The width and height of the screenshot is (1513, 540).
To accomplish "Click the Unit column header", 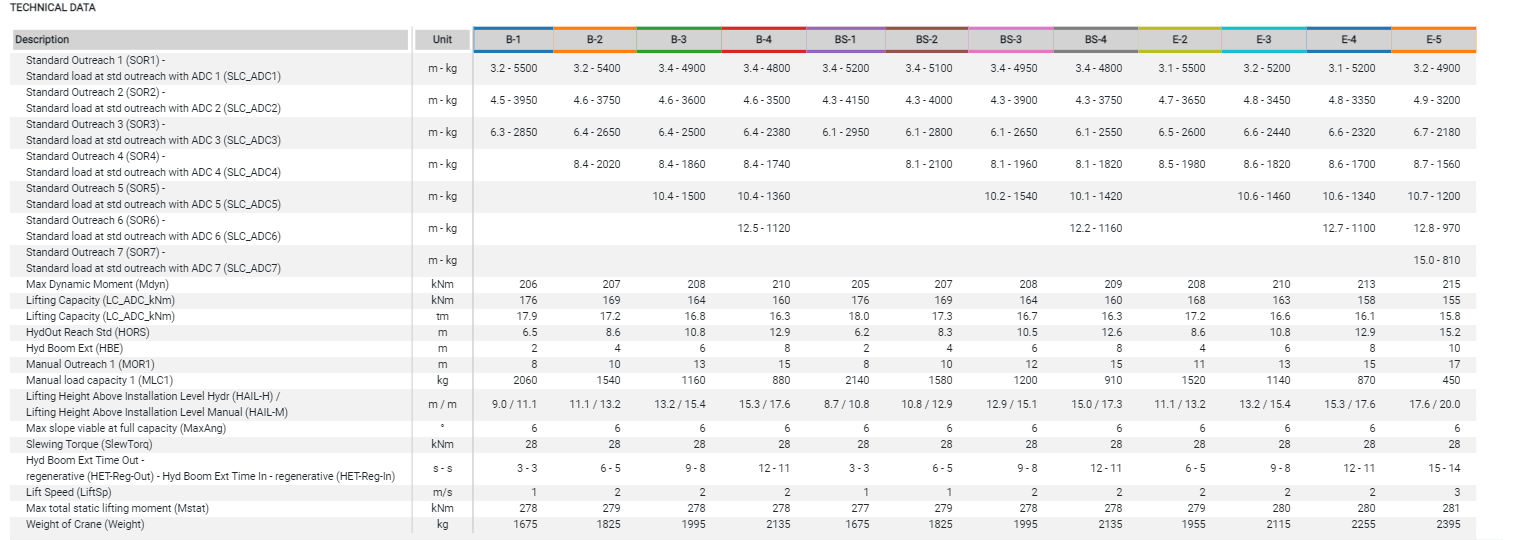I will [442, 40].
